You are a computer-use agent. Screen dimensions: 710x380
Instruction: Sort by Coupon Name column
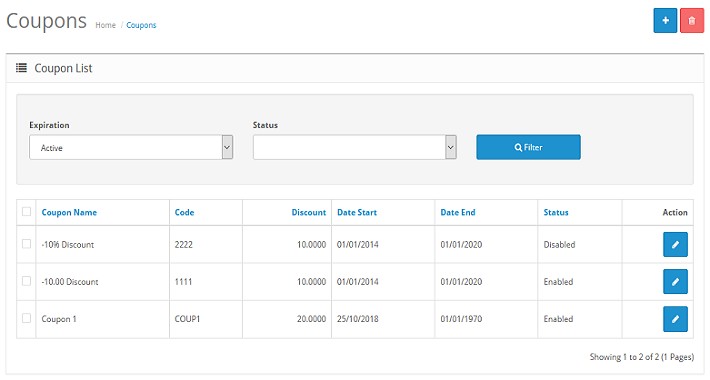[x=69, y=212]
